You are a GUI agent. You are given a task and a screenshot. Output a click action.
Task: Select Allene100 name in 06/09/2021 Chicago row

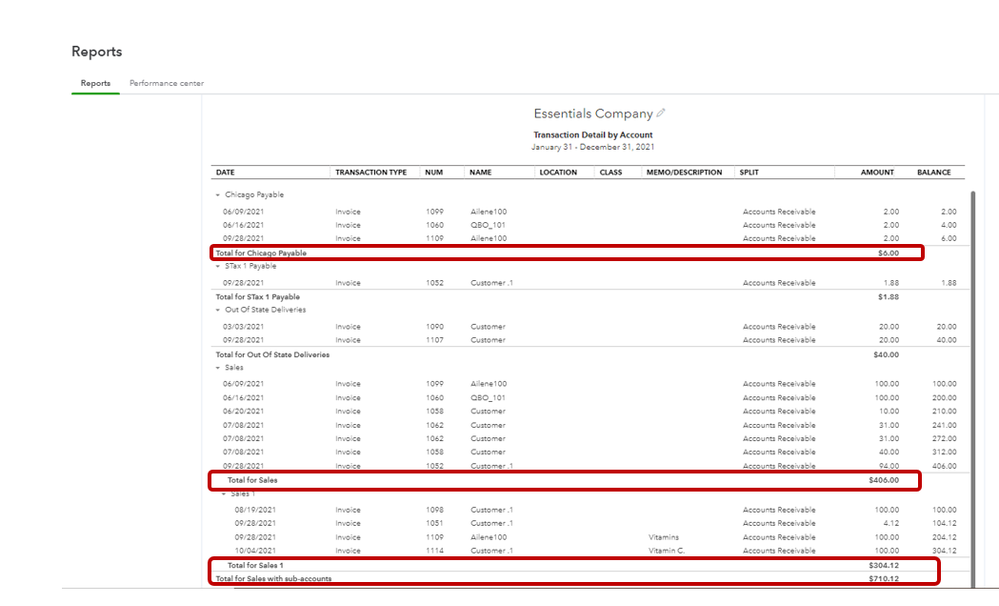[489, 212]
